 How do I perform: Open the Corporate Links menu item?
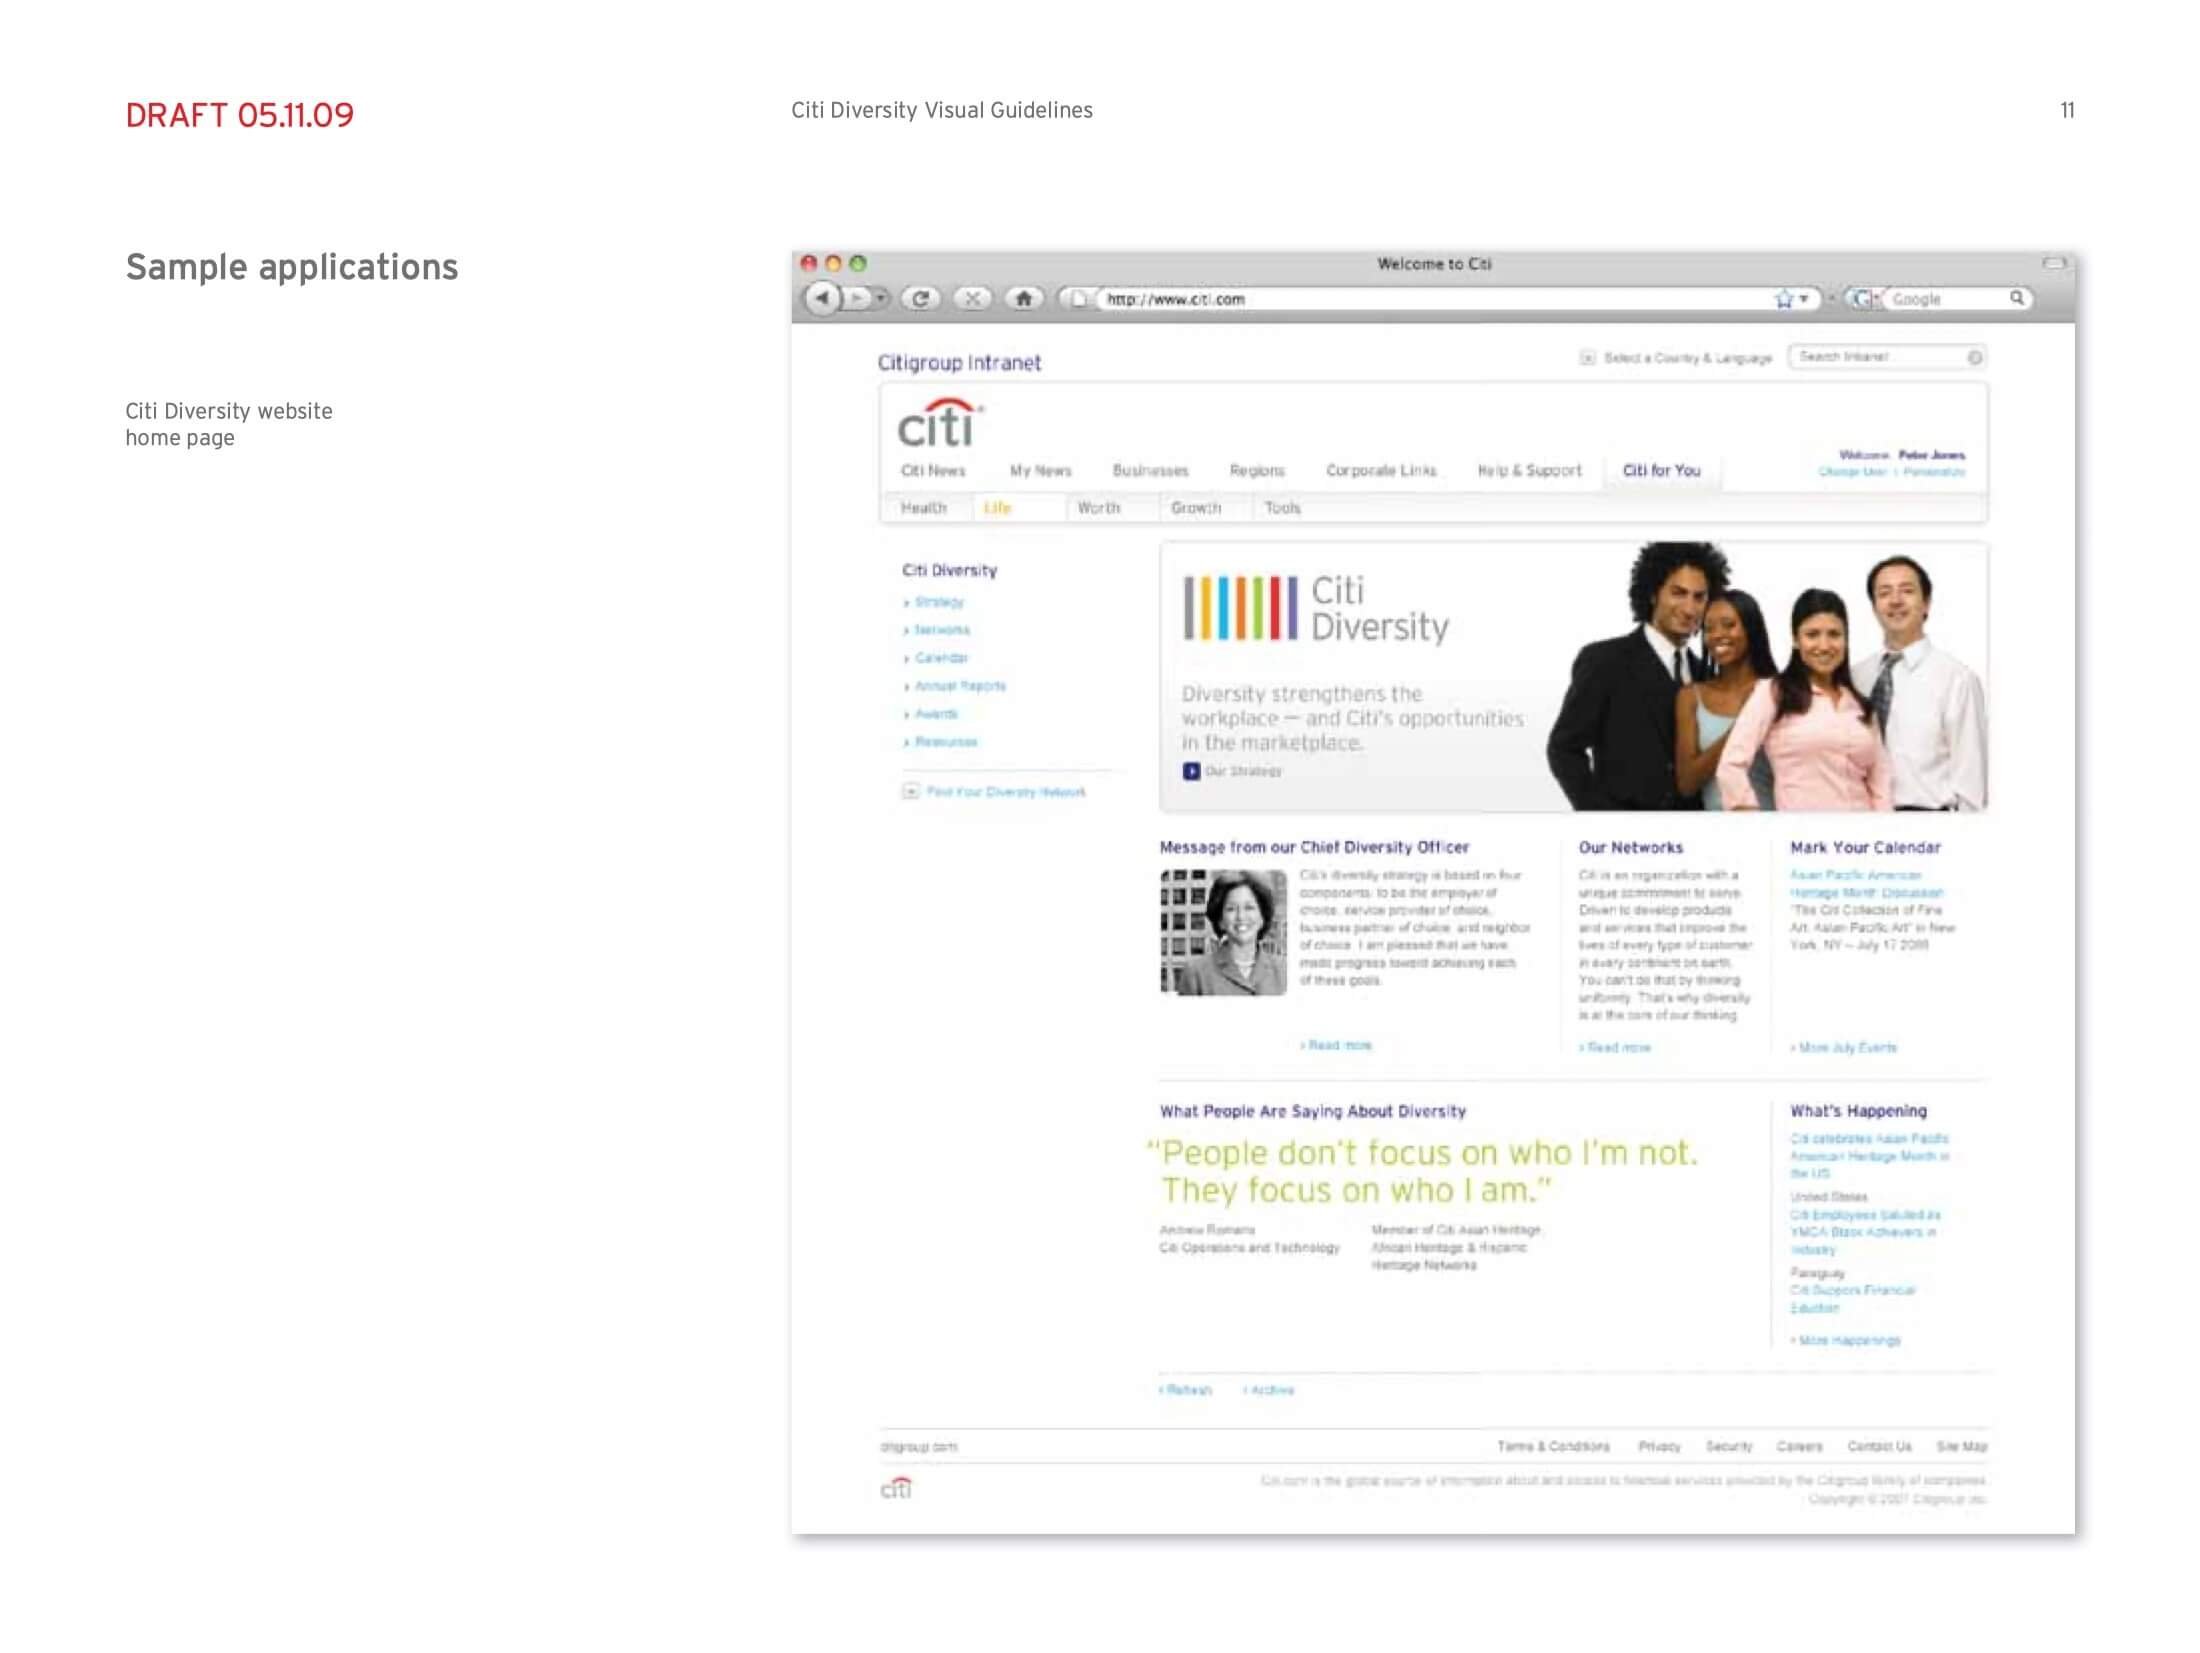point(1381,470)
